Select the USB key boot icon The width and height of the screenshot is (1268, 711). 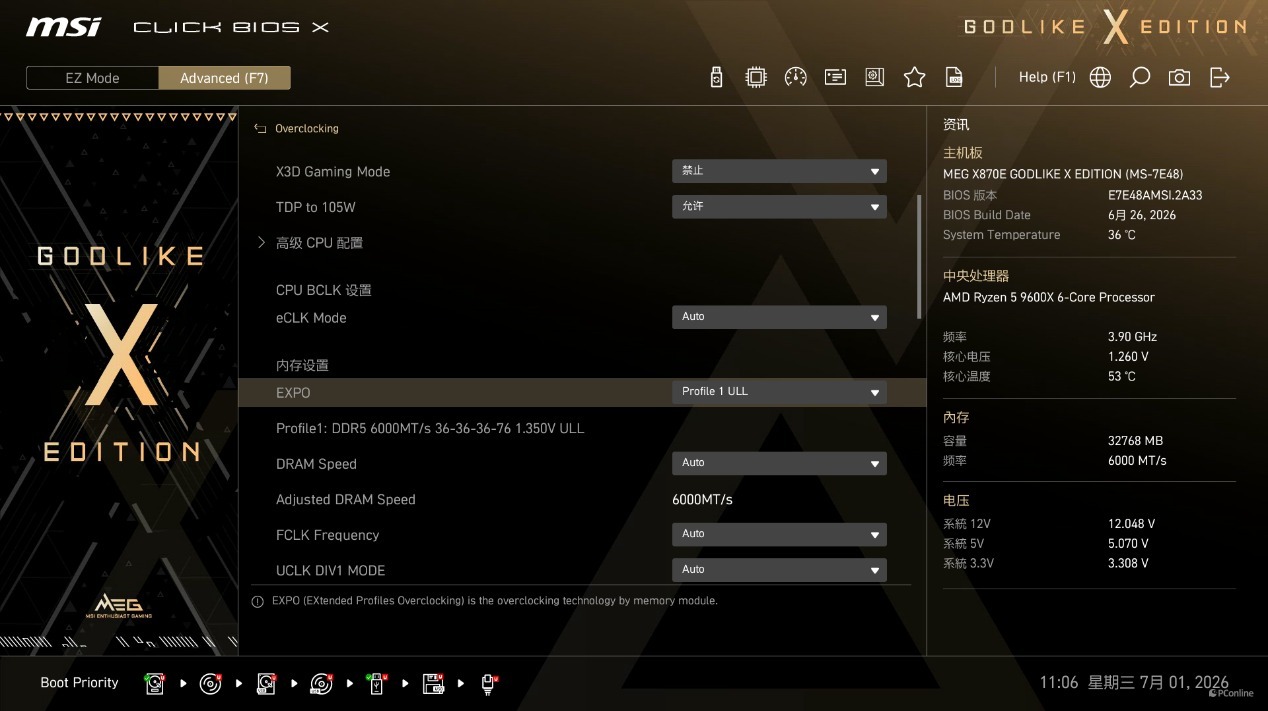click(x=377, y=683)
